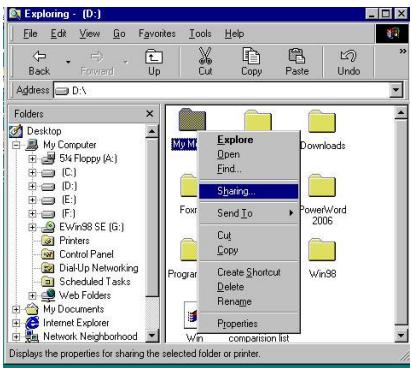Select the Network Neighborhood icon
The image size is (412, 368).
point(32,336)
